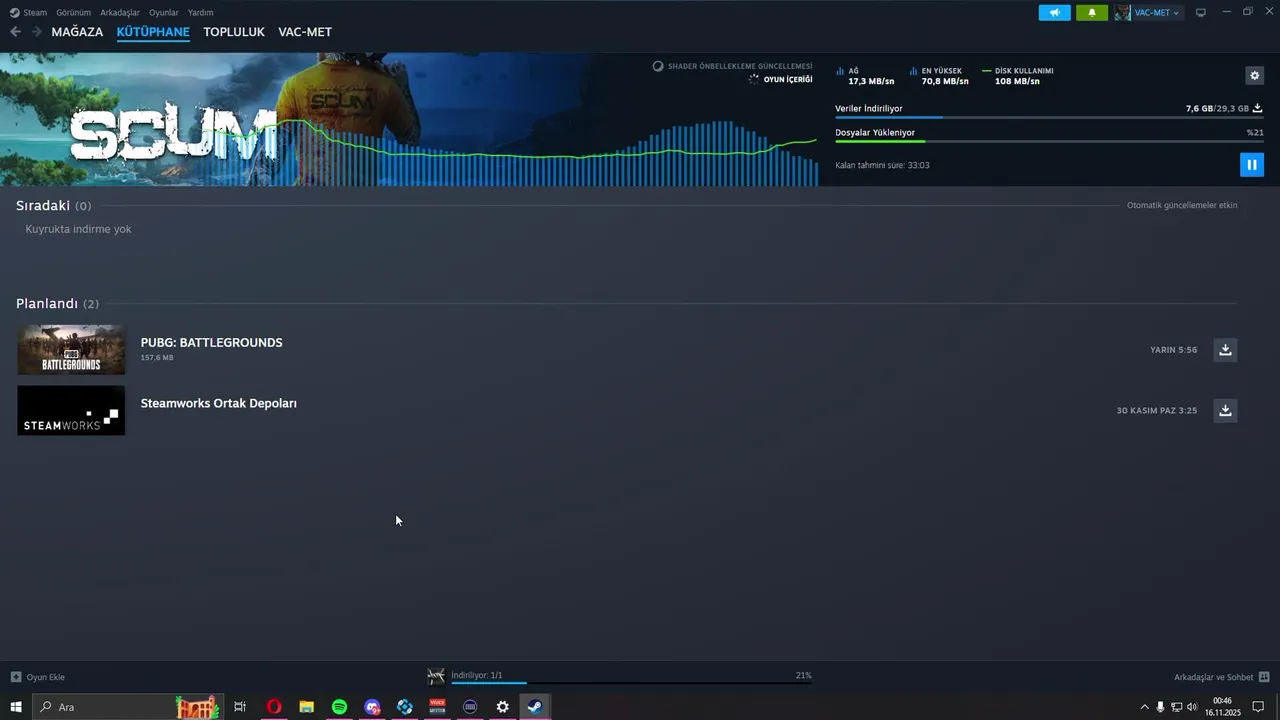Open Voicemeeter from the taskbar

click(437, 707)
